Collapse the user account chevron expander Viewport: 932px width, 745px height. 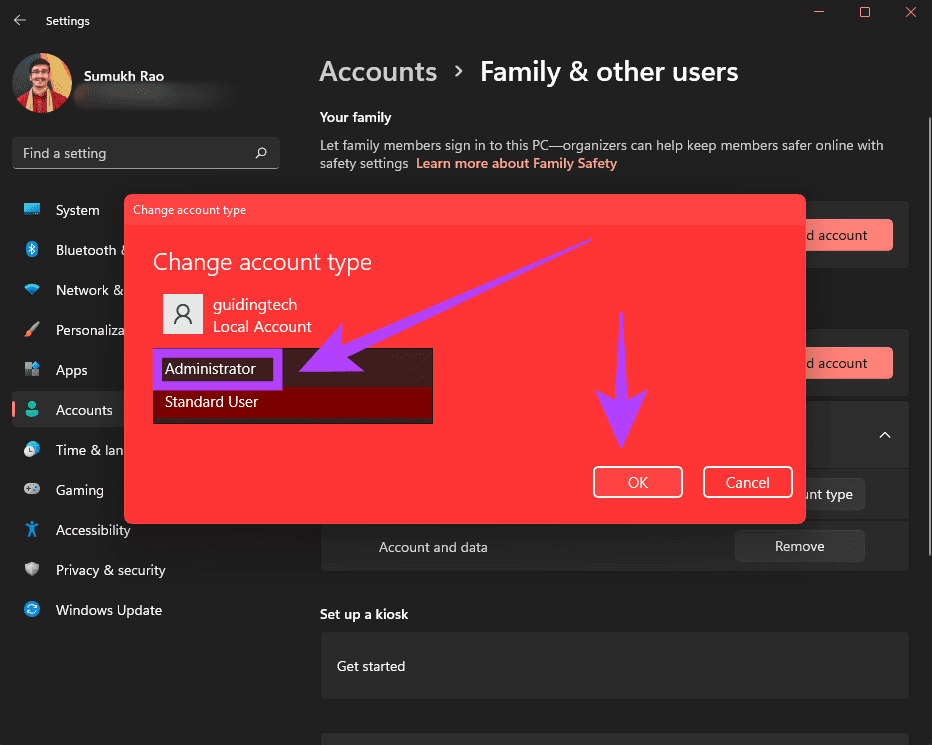point(884,435)
